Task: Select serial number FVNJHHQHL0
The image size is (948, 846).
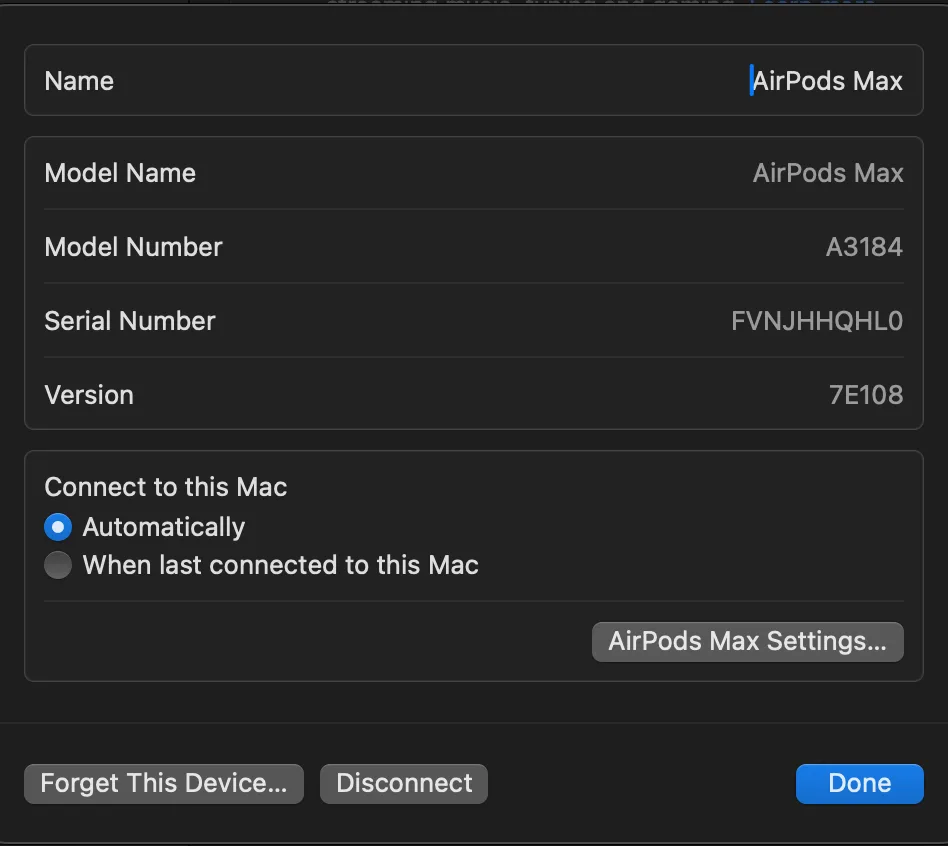Action: coord(817,321)
